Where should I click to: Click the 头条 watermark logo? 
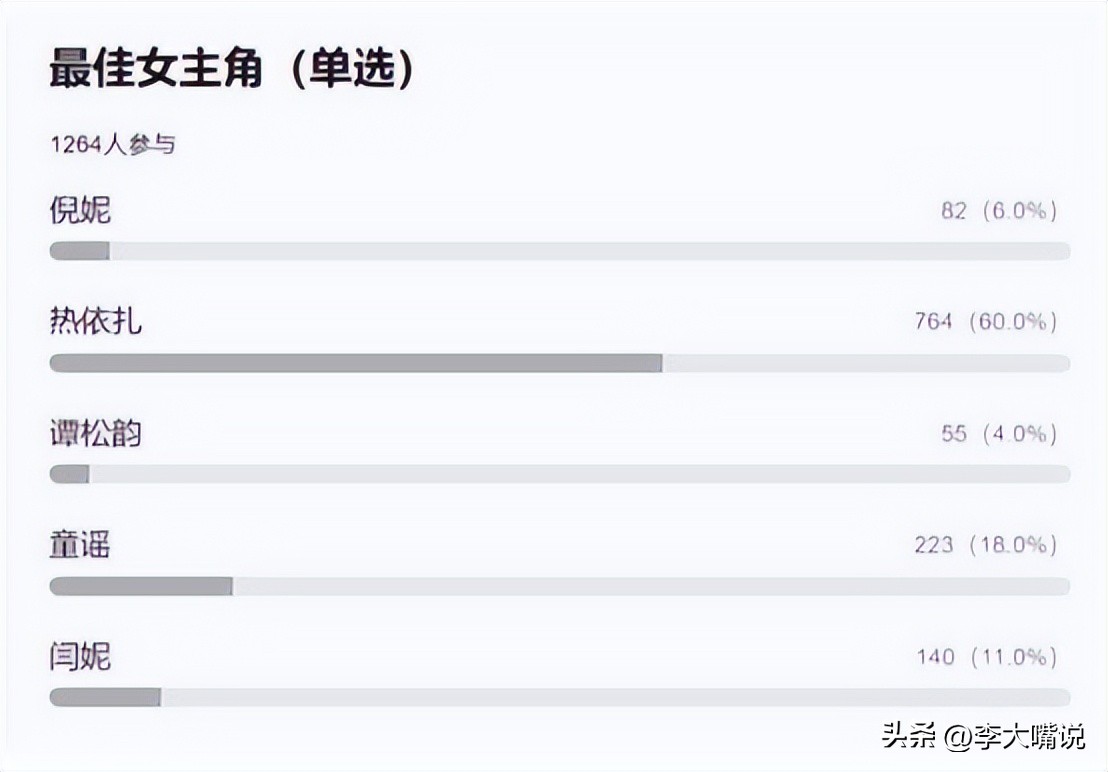click(908, 737)
